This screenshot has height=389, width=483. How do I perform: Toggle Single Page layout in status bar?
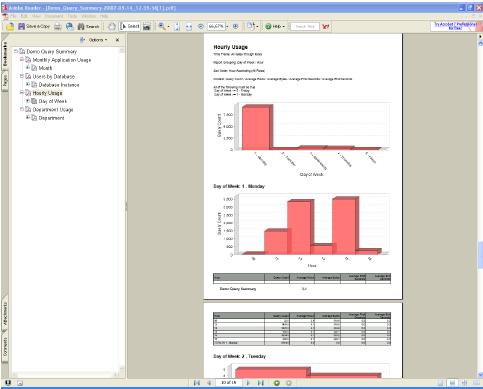pos(441,383)
